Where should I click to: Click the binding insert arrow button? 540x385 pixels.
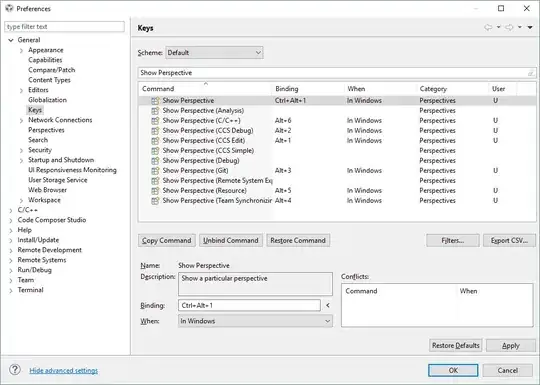pos(328,305)
